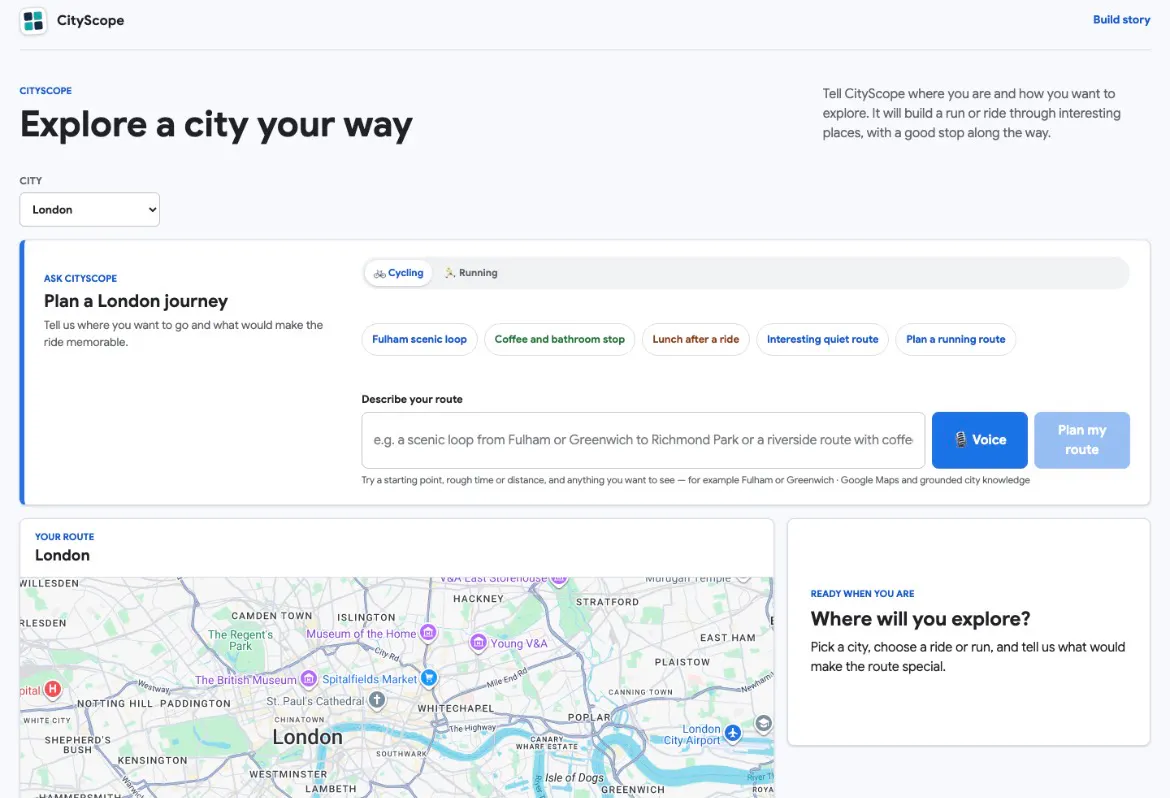Click the ISLINGTON map label
Viewport: 1170px width, 798px height.
(366, 617)
